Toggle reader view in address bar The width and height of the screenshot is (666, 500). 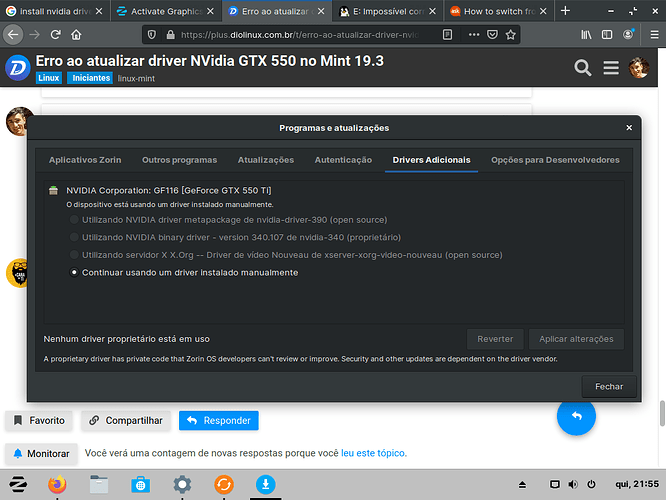[x=447, y=34]
